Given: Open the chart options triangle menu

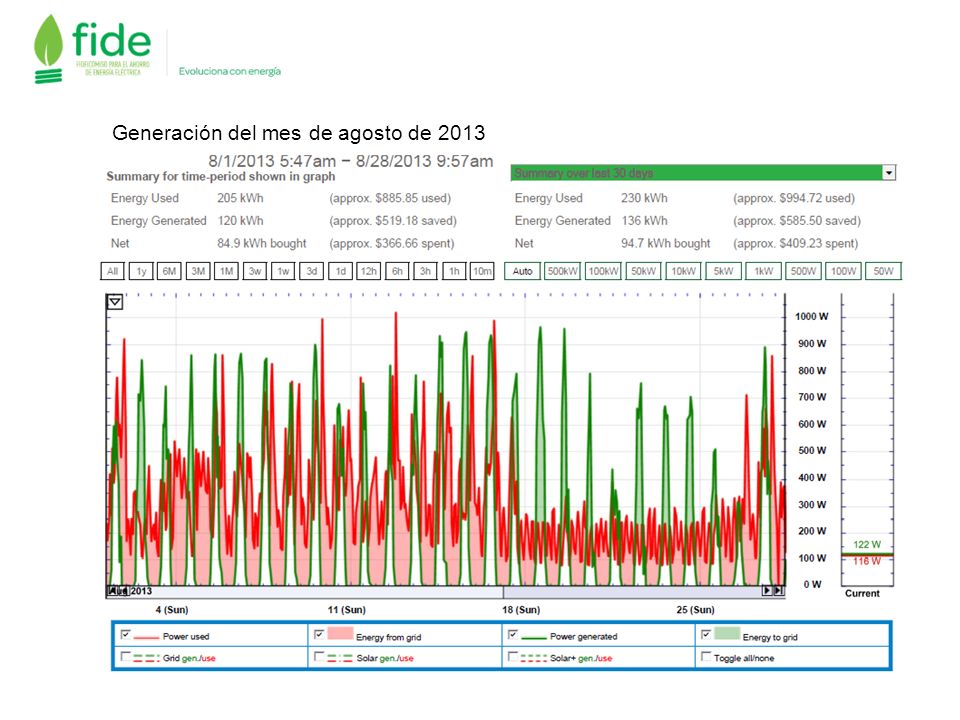Looking at the screenshot, I should 114,302.
